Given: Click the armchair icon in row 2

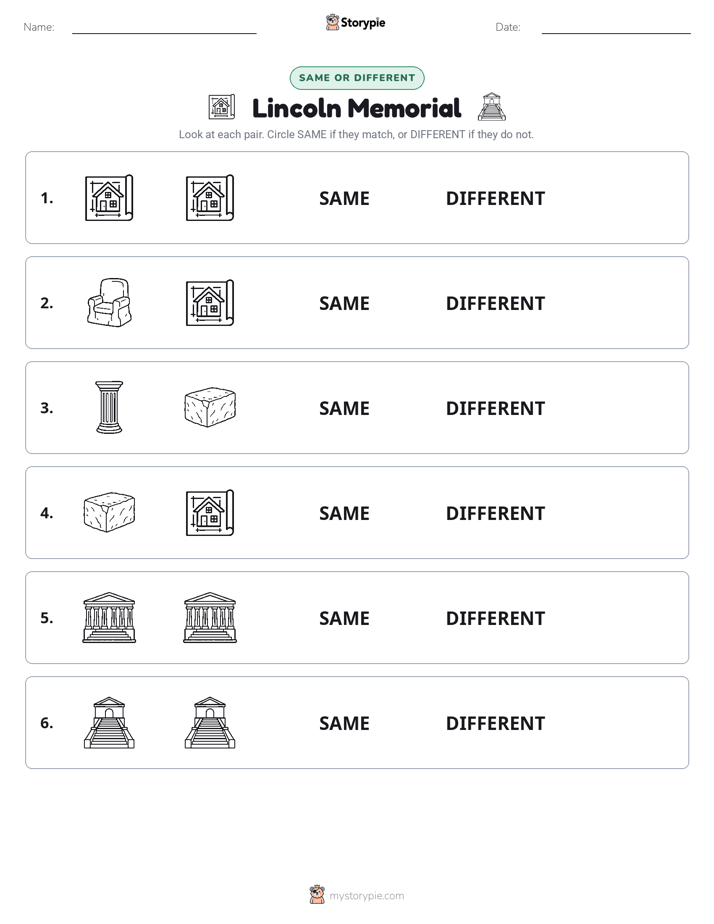Looking at the screenshot, I should (x=109, y=302).
